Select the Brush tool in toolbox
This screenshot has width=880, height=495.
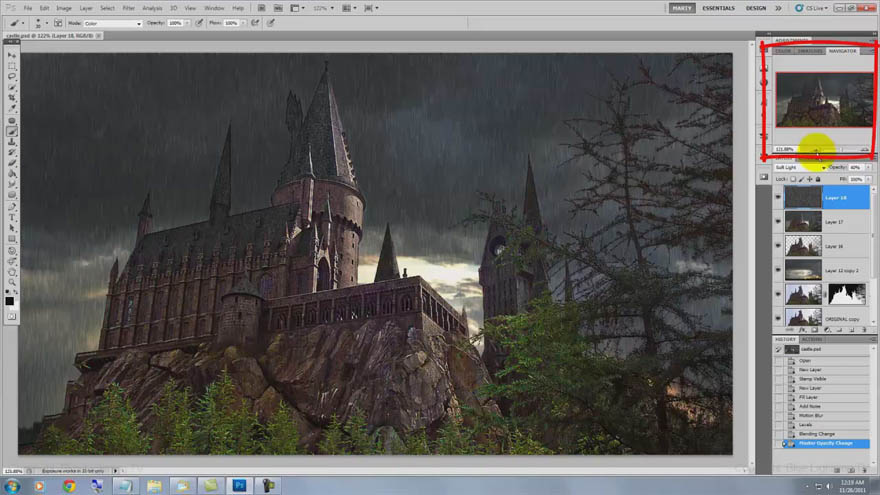[12, 131]
